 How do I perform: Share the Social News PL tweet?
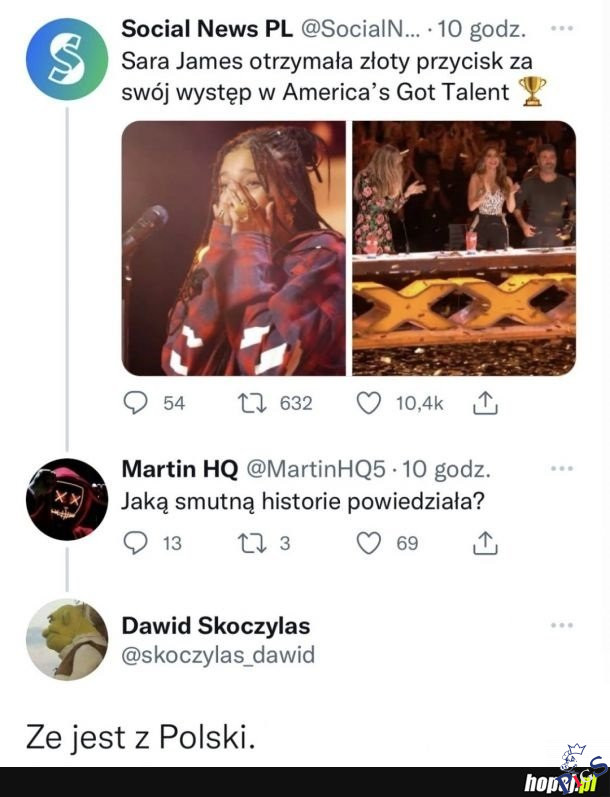[x=485, y=403]
